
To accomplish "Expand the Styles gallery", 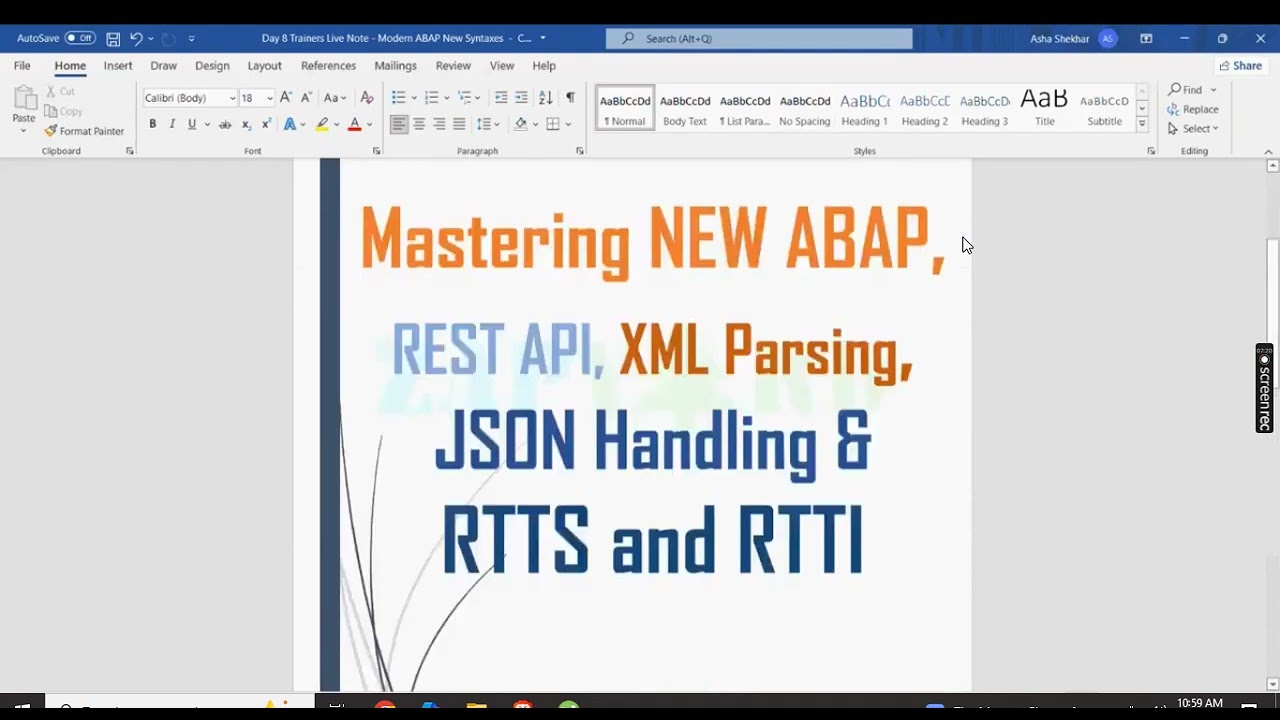I will point(1142,124).
